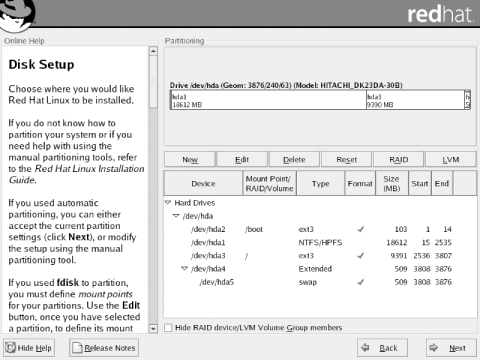Go to the Next installer screen
The width and height of the screenshot is (481, 360).
451,348
